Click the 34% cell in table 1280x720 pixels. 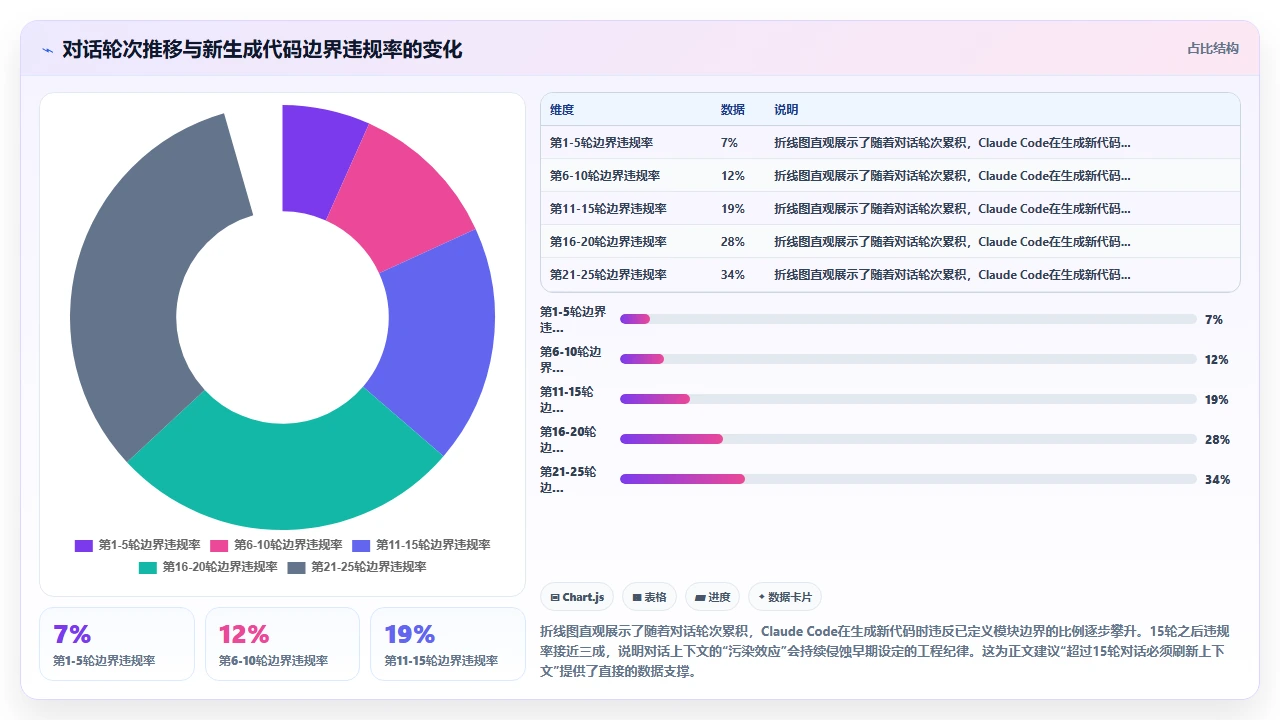coord(733,275)
